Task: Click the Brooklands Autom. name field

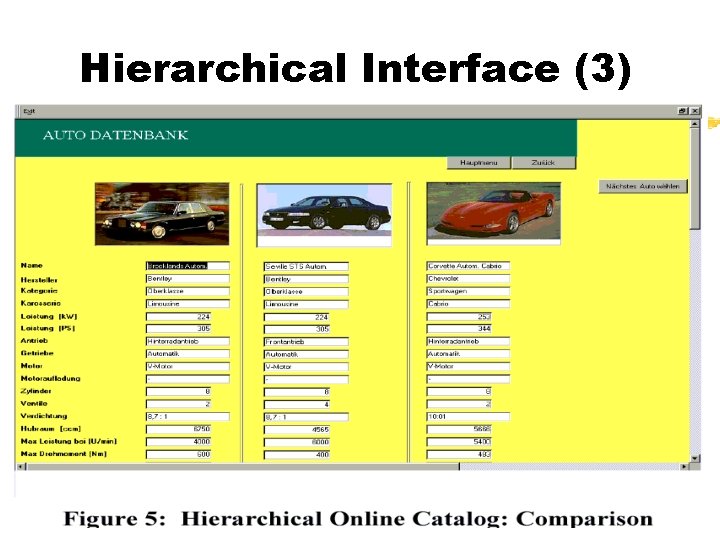Action: coord(187,266)
